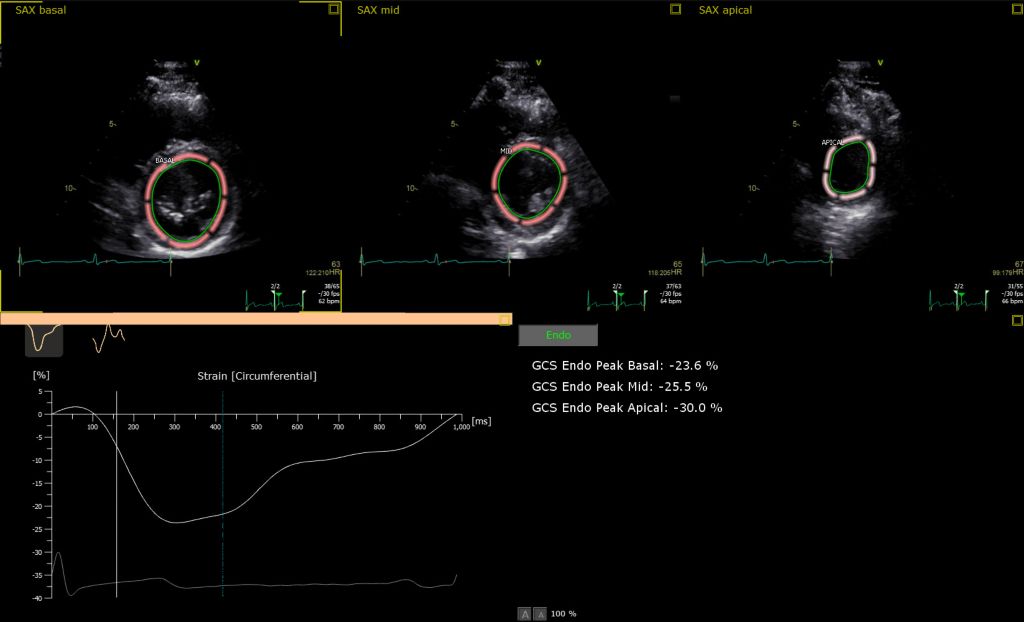Click the dashed teal marker on the strain graph
This screenshot has width=1024, height=622.
223,494
